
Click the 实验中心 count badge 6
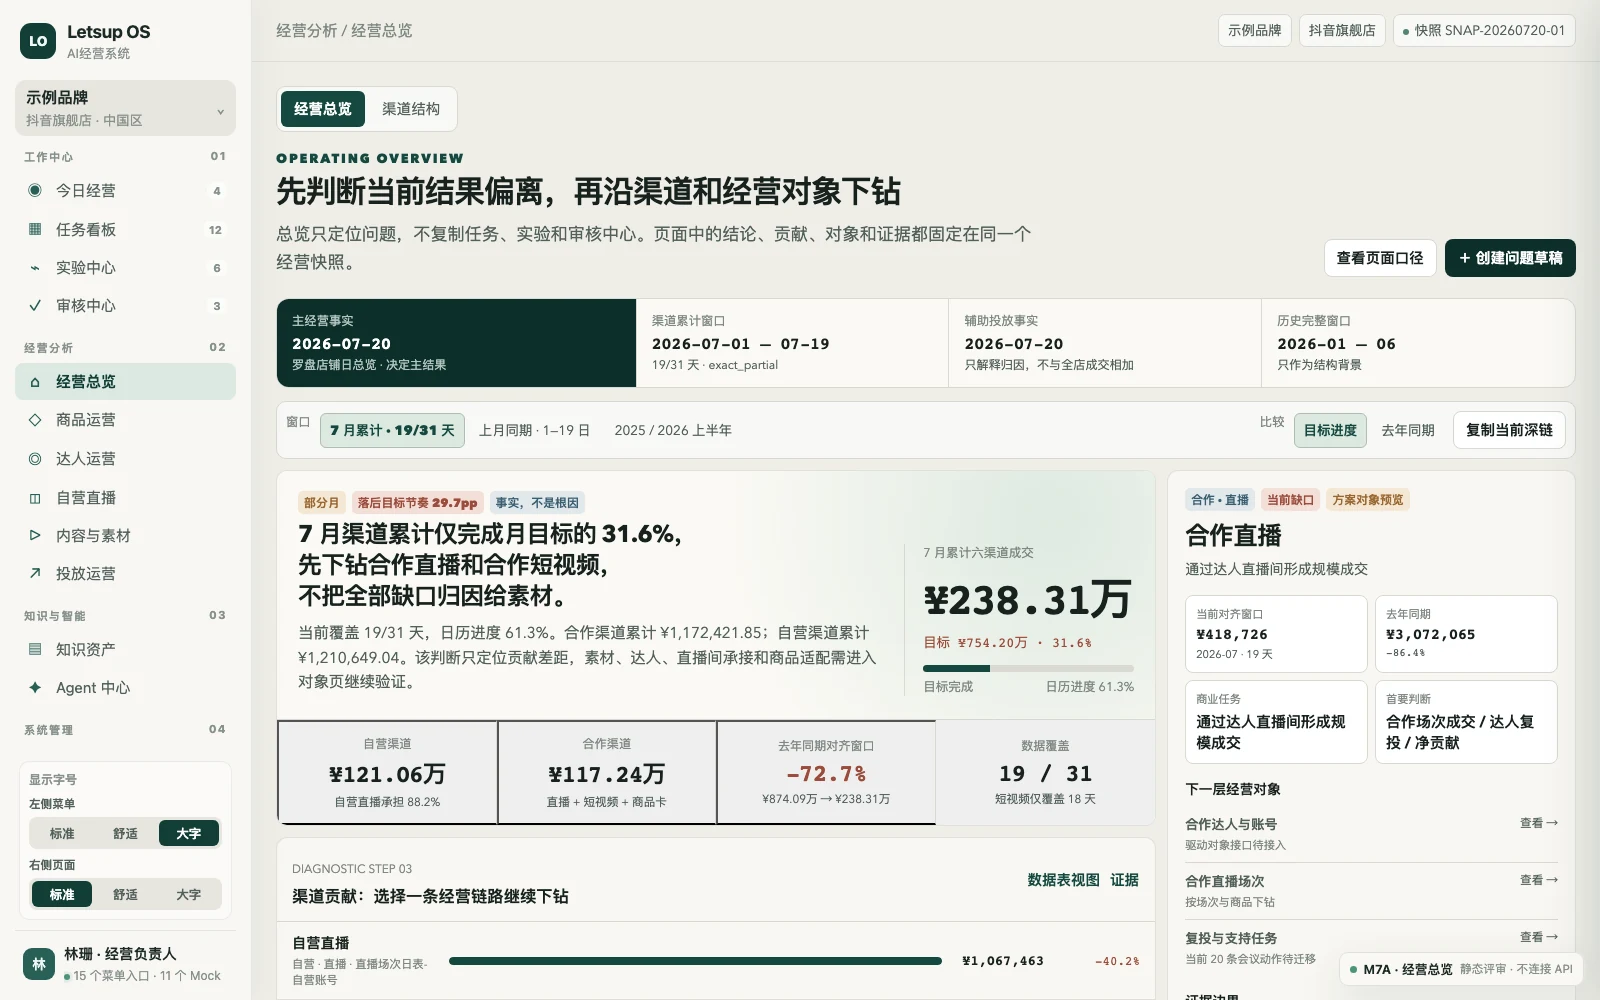pyautogui.click(x=217, y=268)
